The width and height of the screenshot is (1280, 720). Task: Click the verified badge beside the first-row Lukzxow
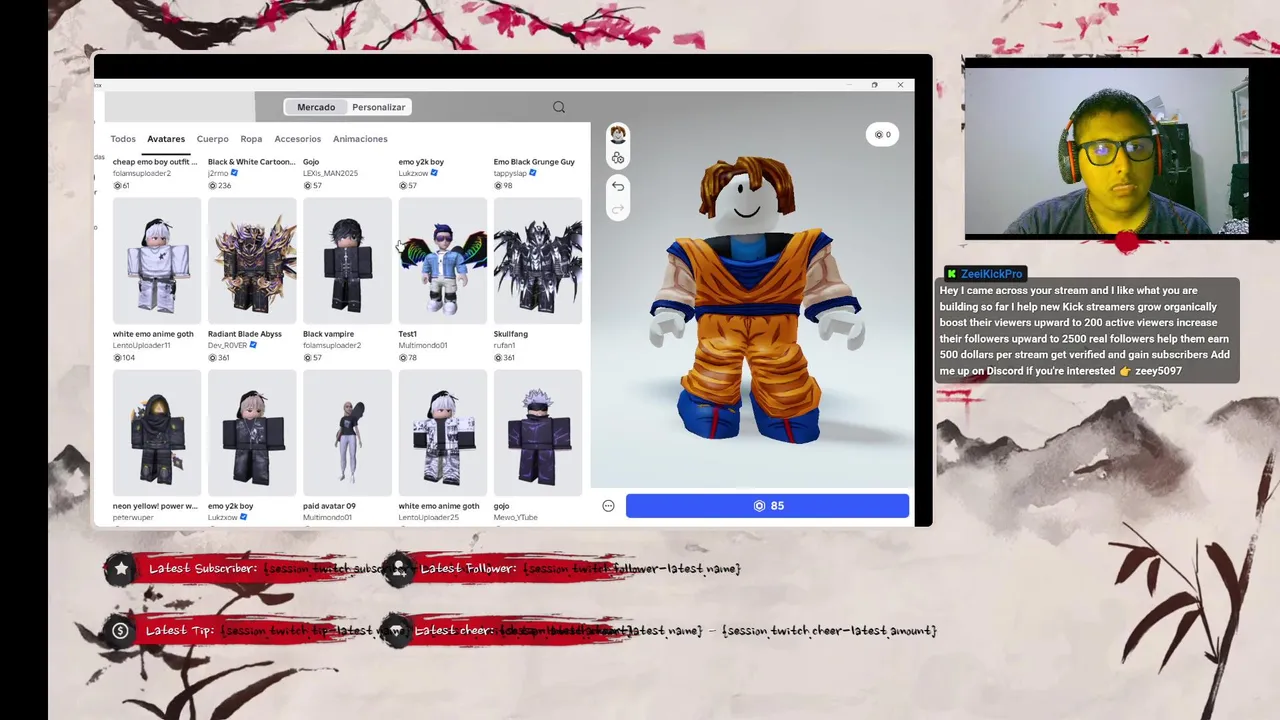point(434,173)
